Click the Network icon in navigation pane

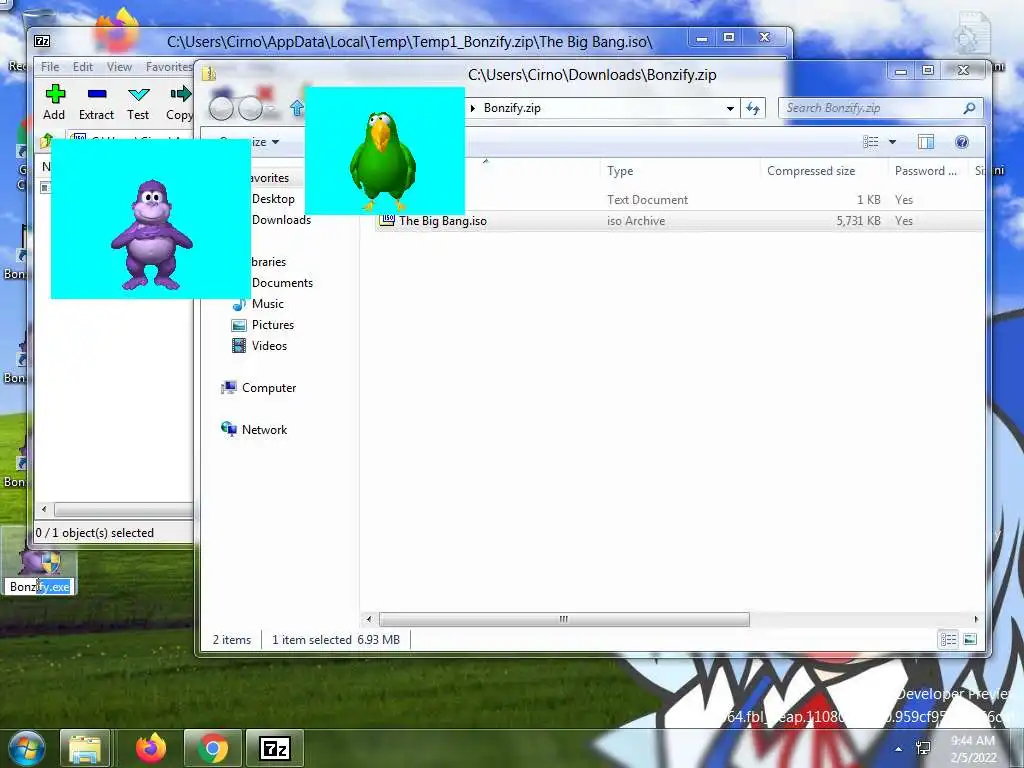click(229, 429)
